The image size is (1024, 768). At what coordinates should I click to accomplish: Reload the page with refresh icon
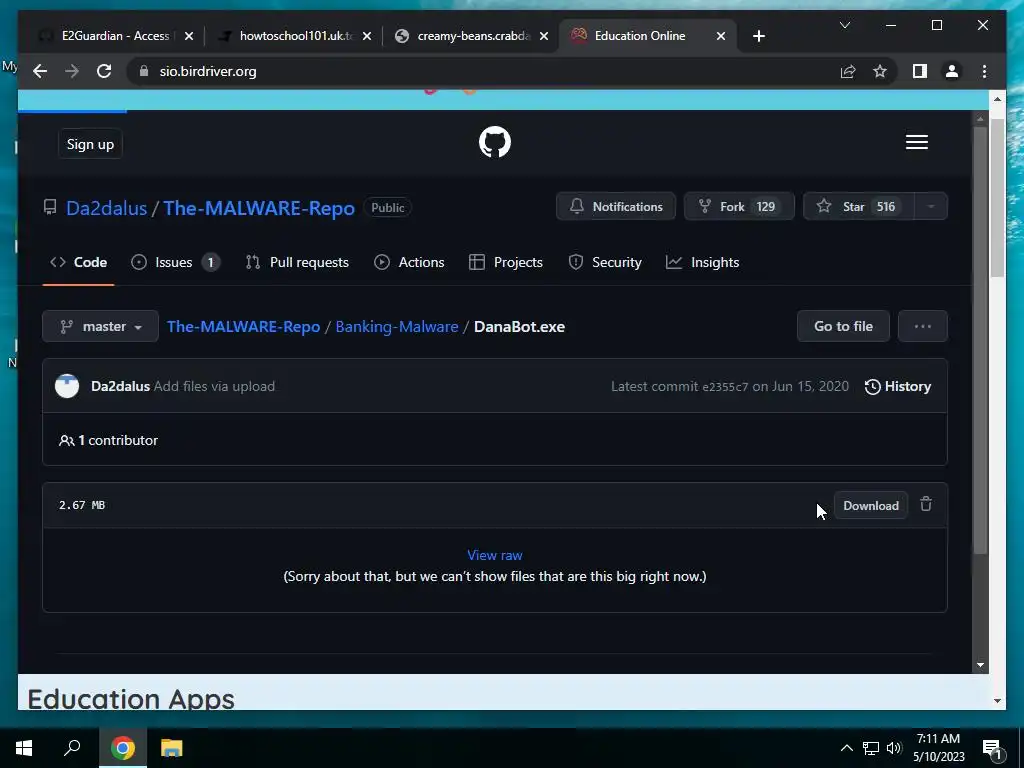click(x=104, y=71)
